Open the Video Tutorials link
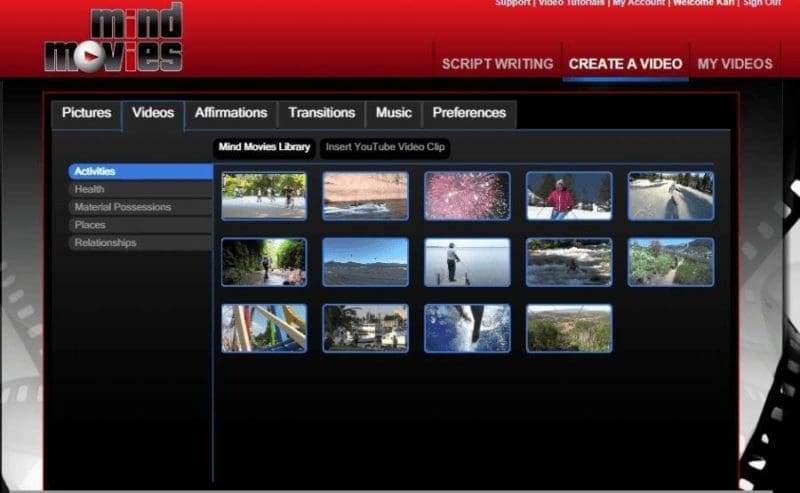Screen dimensions: 800x493 571,3
